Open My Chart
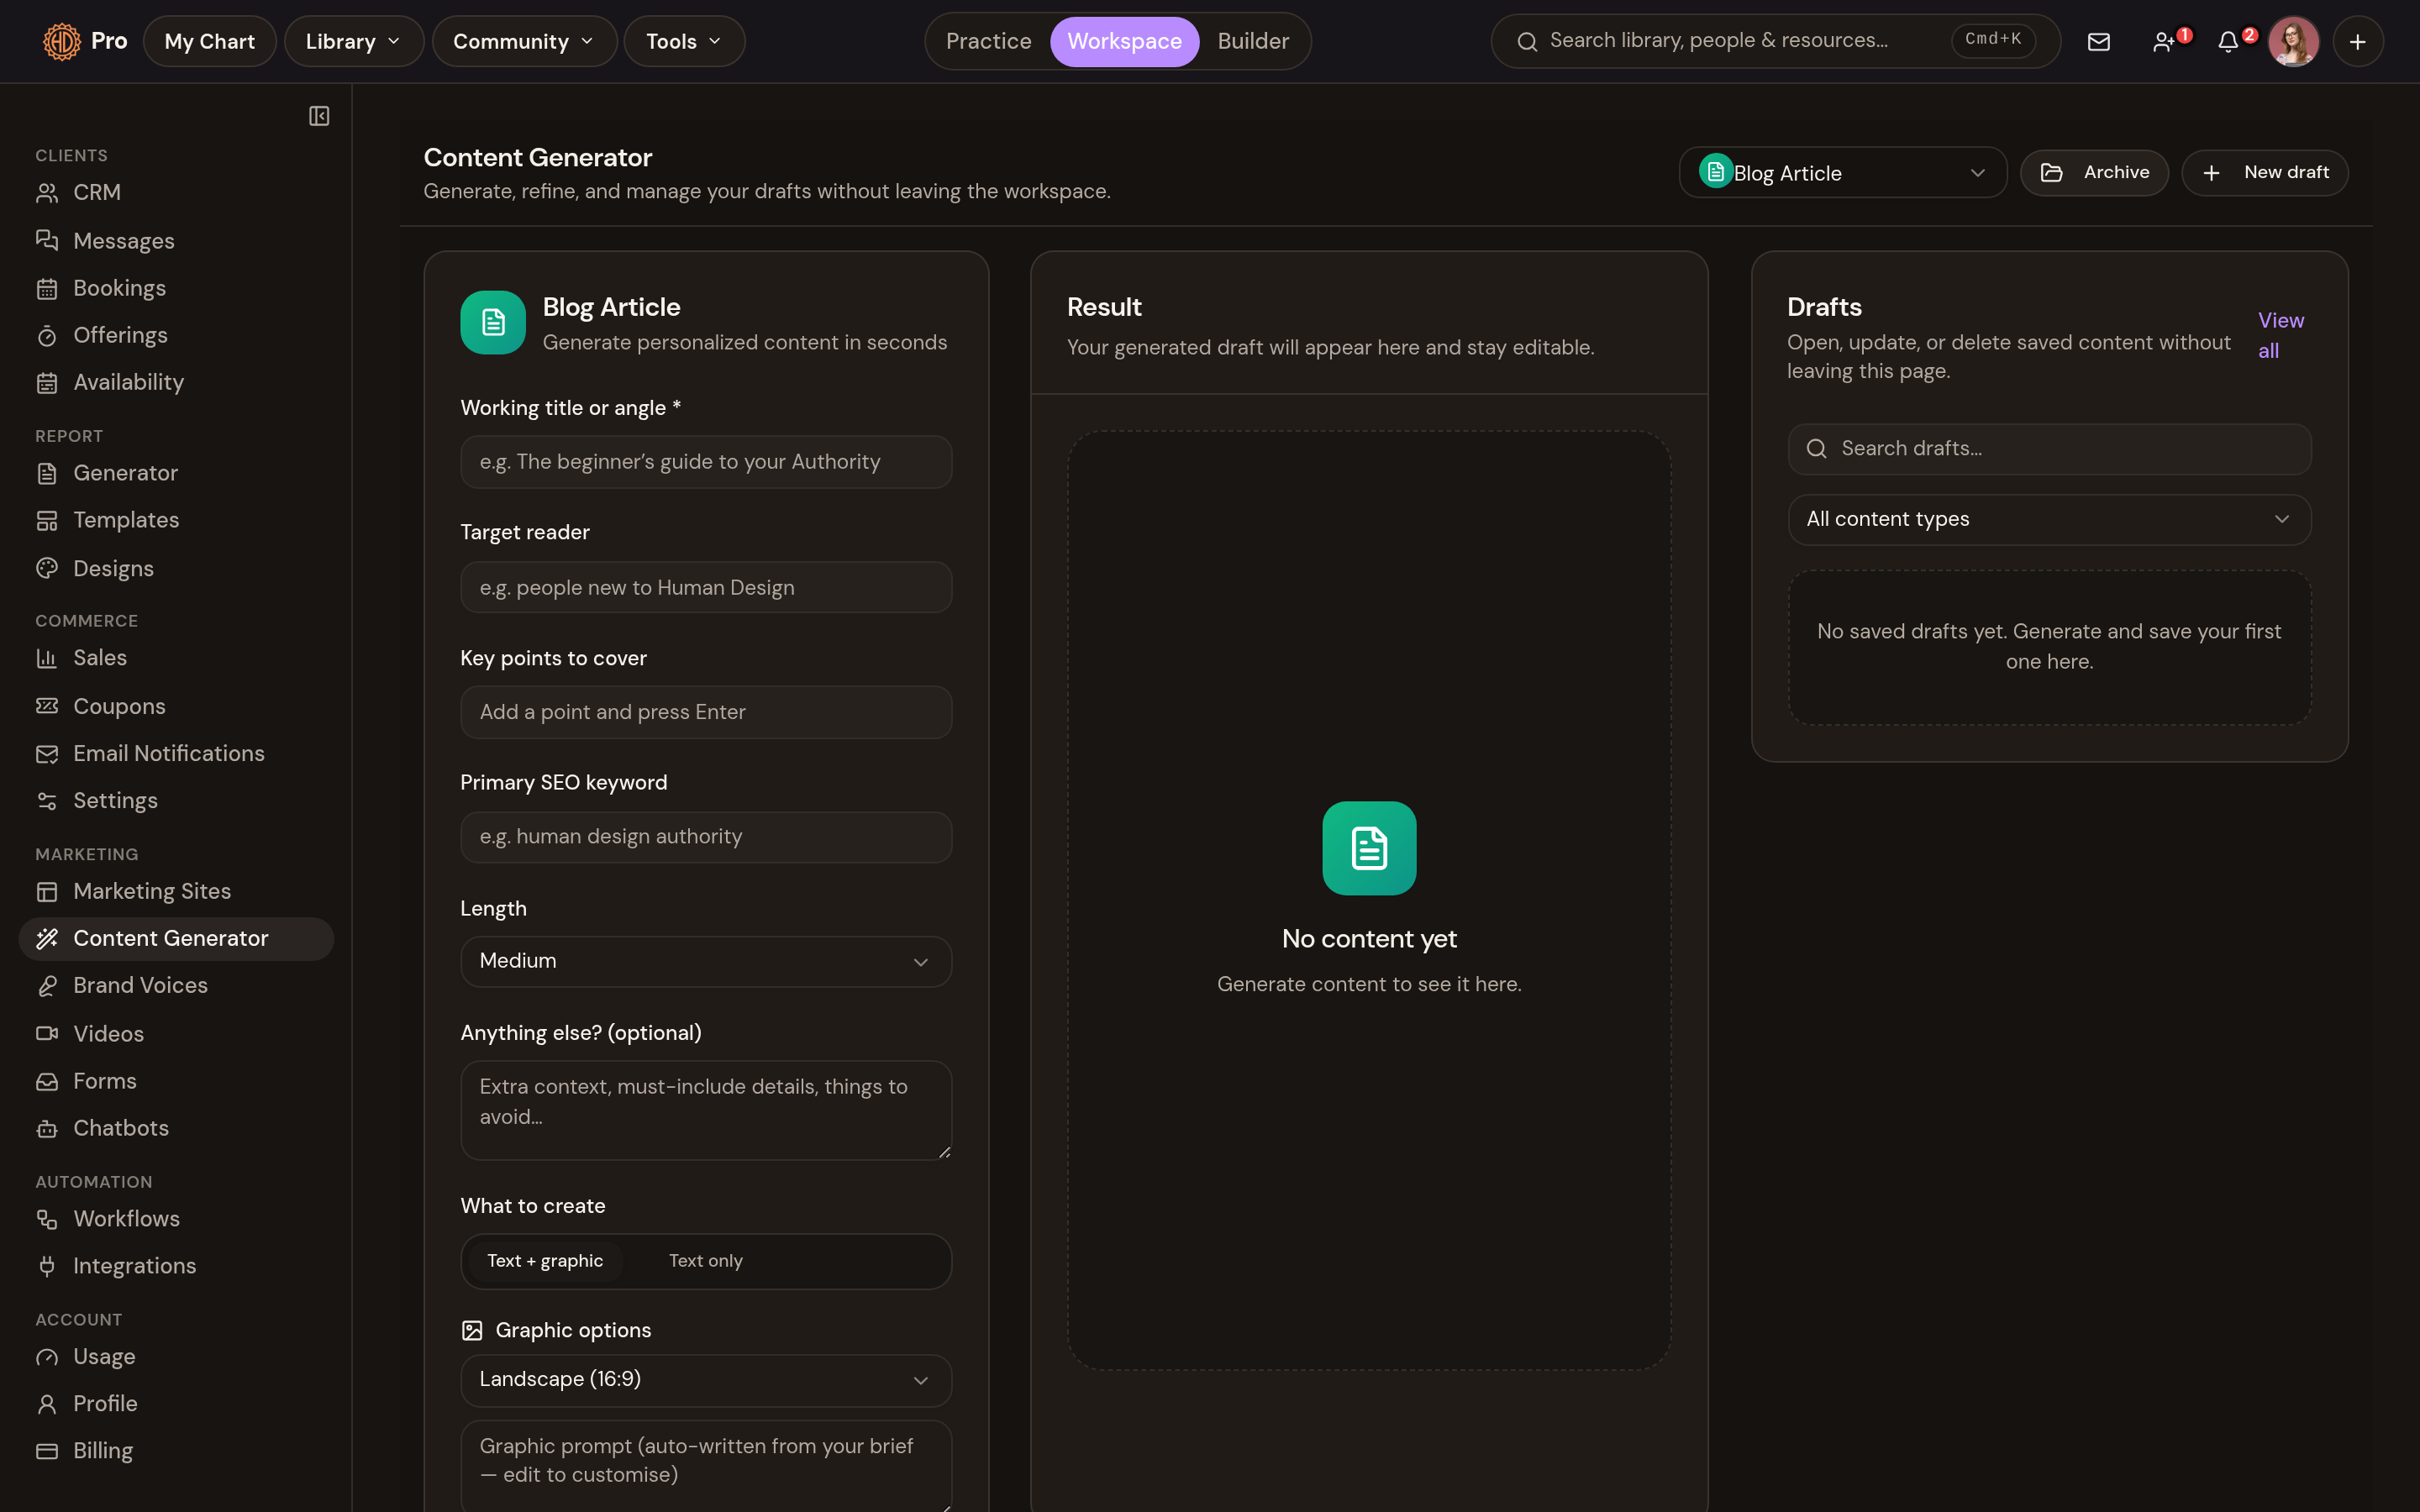 (x=209, y=41)
